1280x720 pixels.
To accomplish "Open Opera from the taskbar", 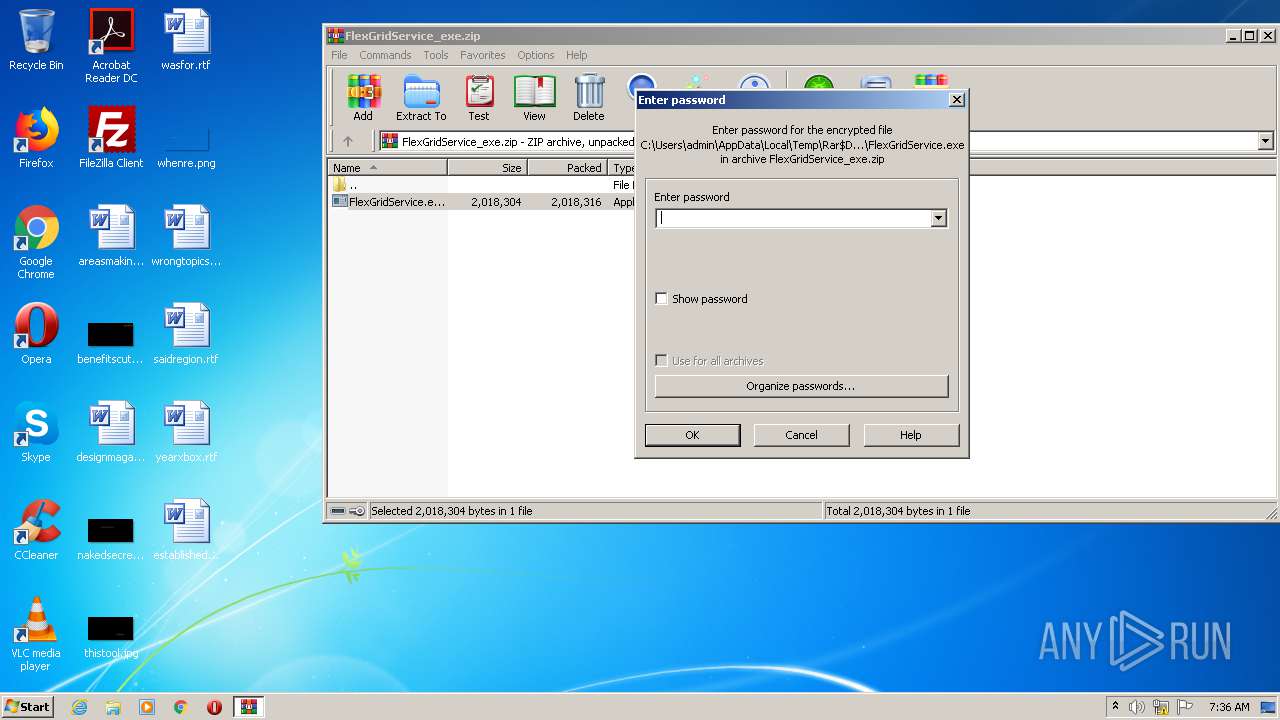I will (214, 707).
